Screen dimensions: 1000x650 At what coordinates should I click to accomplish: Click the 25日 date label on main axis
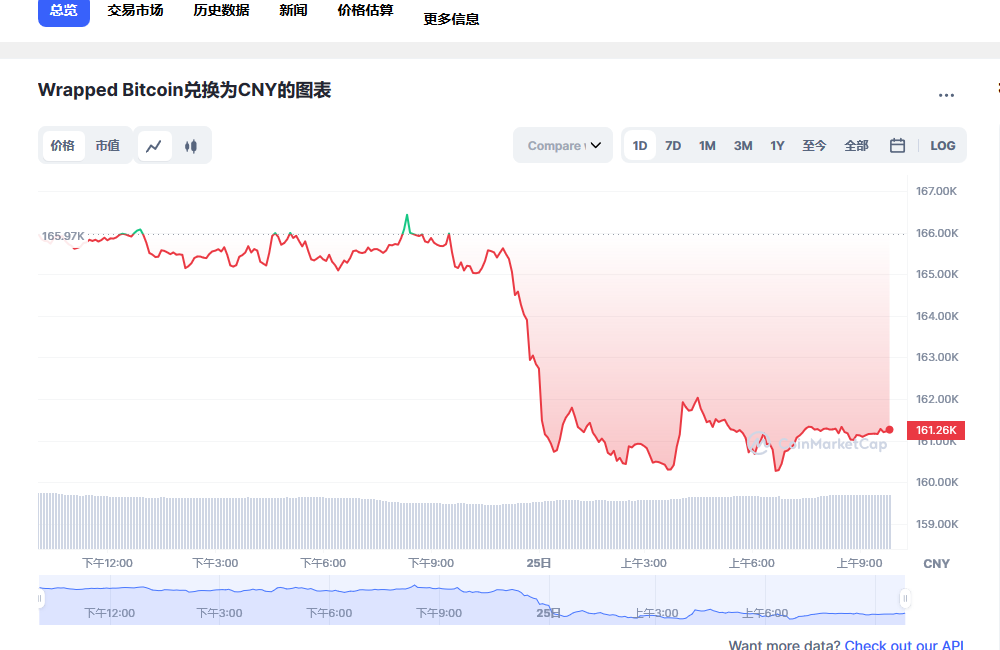(x=539, y=563)
